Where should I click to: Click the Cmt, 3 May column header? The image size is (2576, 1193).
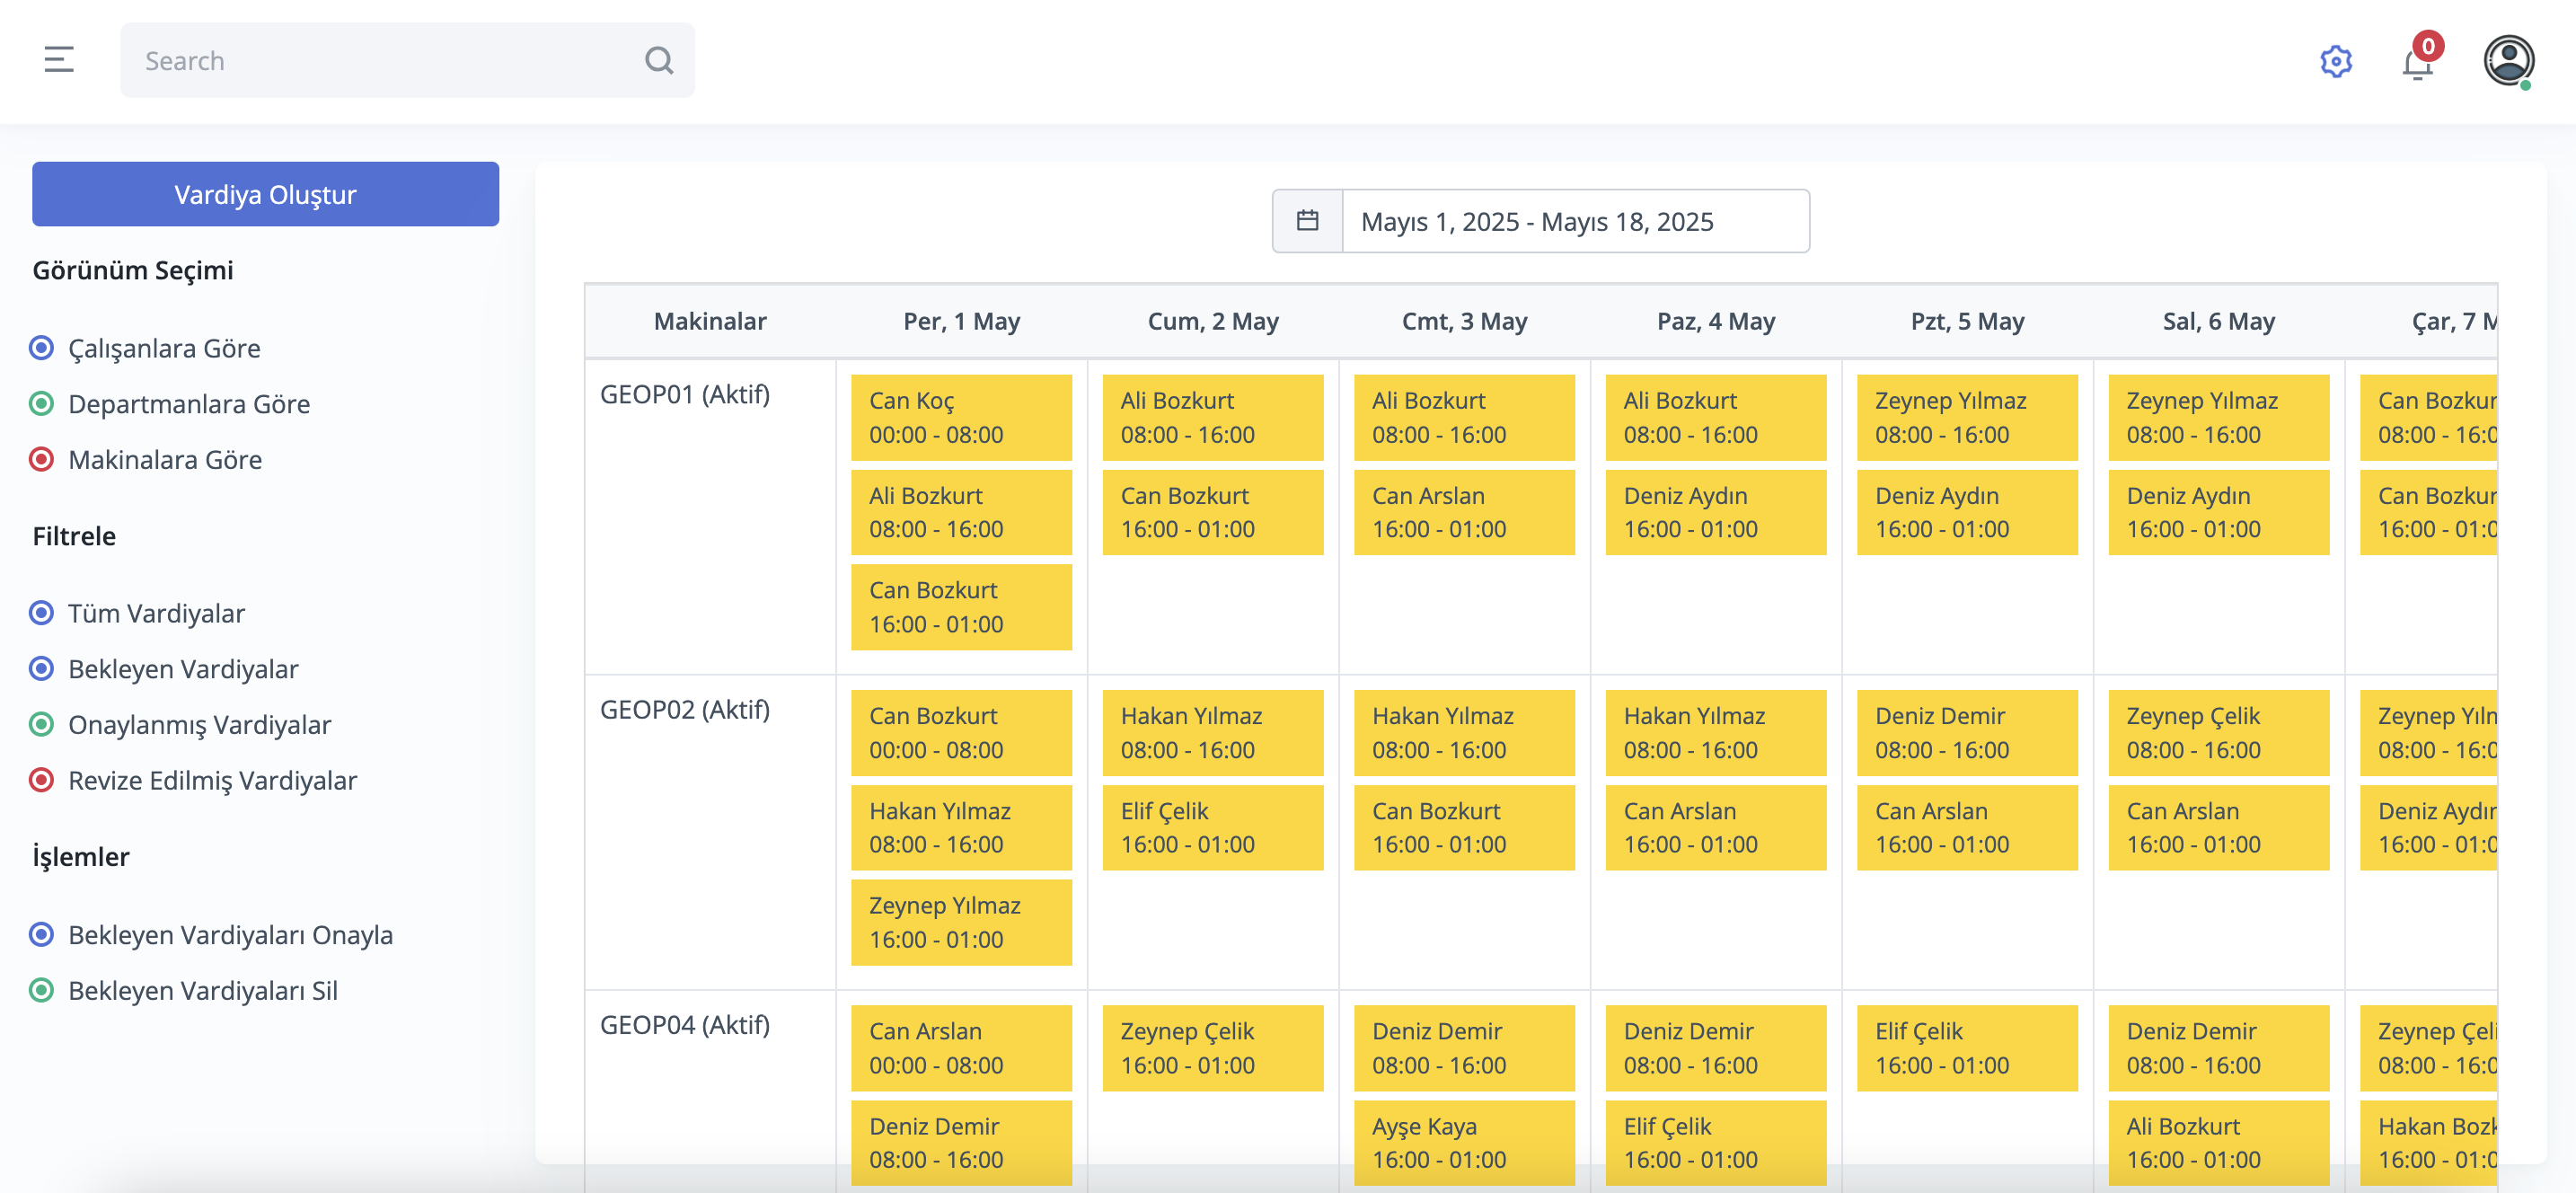click(1464, 321)
